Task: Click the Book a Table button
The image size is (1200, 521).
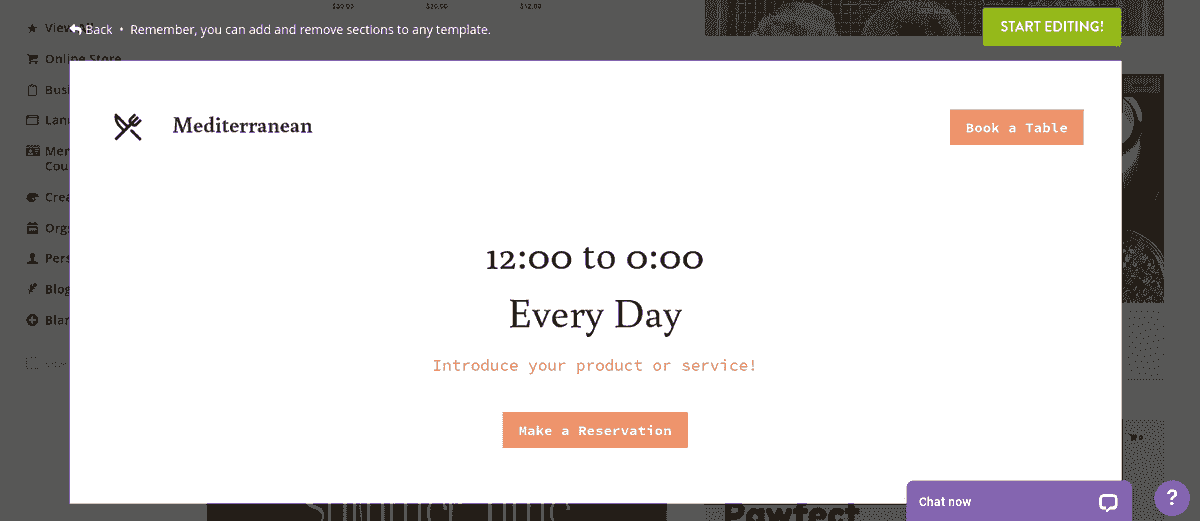Action: (1016, 127)
